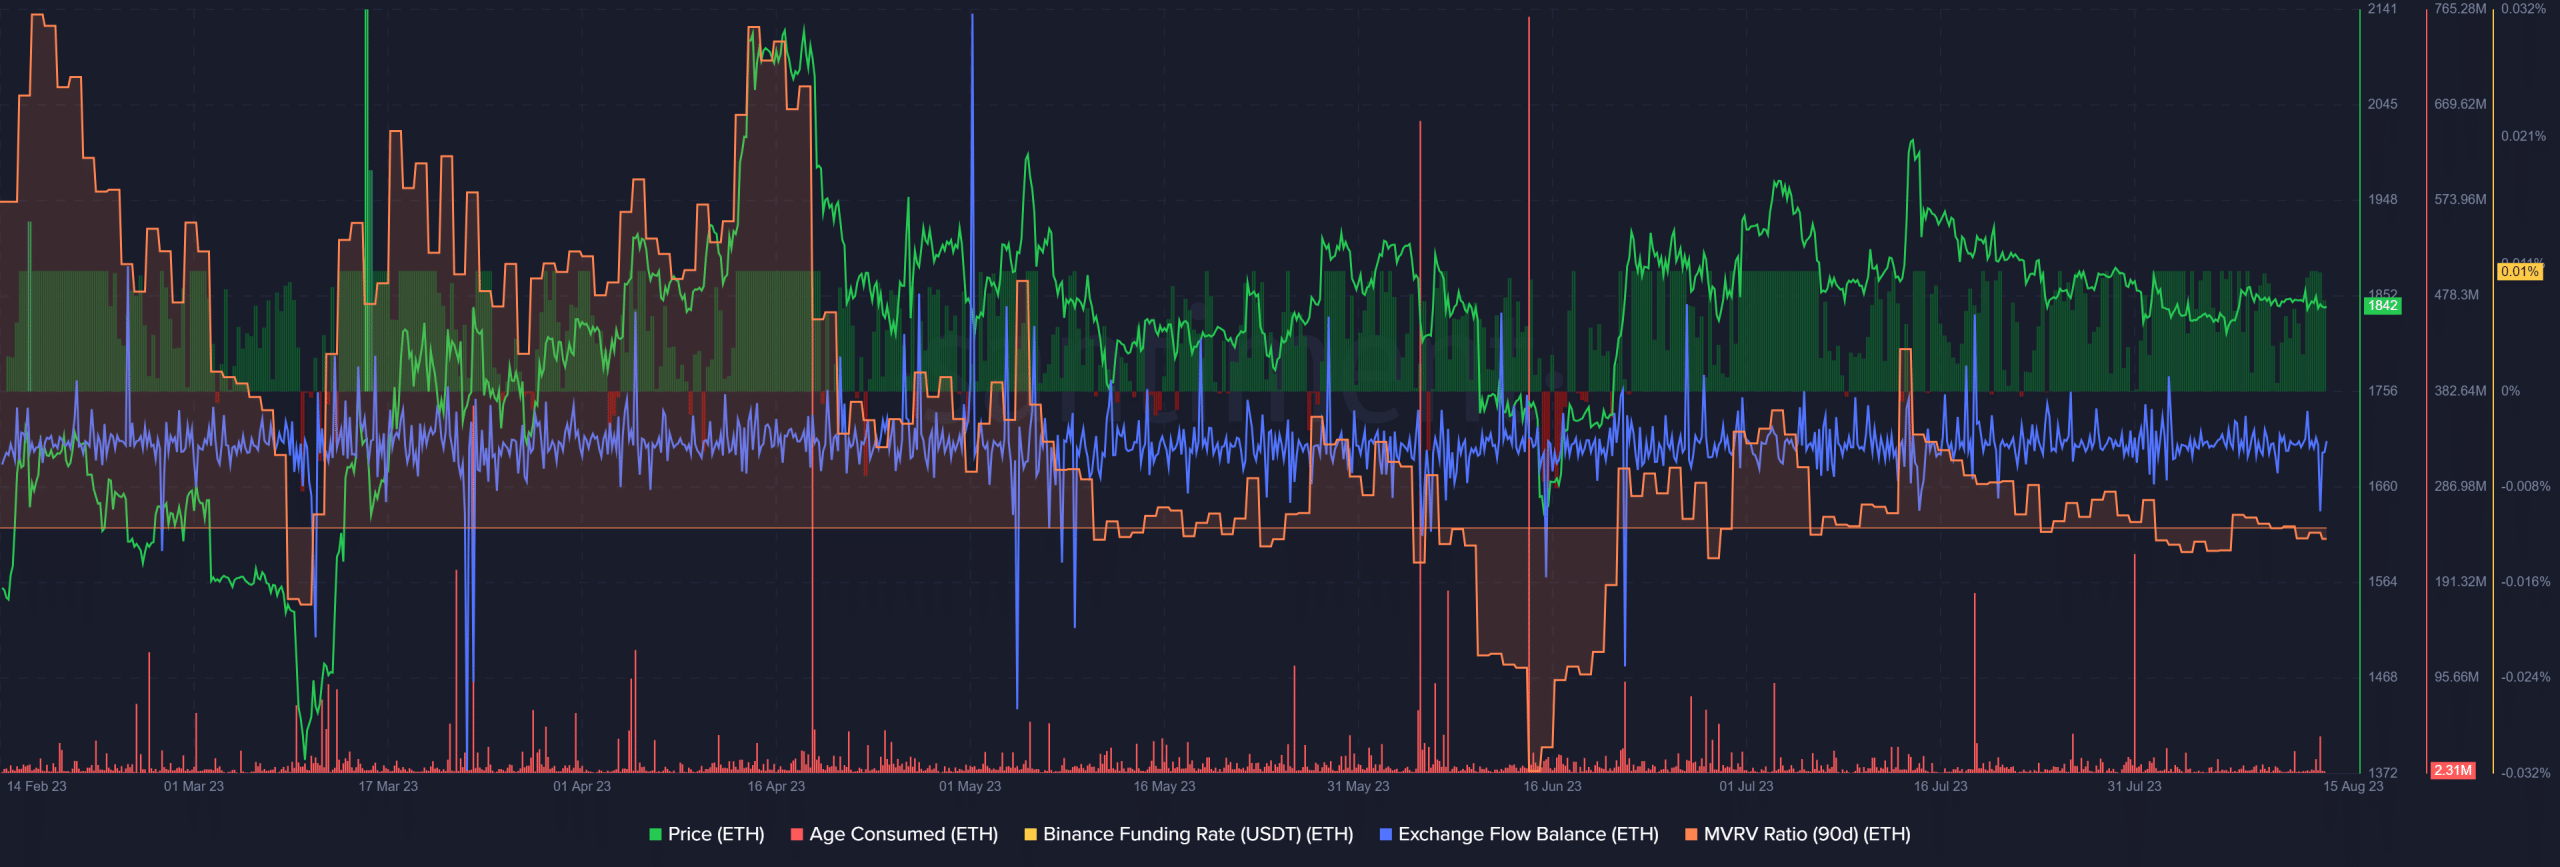Click the orange MVRV Ratio (90d) swatch
The width and height of the screenshot is (2560, 867).
(x=1691, y=834)
